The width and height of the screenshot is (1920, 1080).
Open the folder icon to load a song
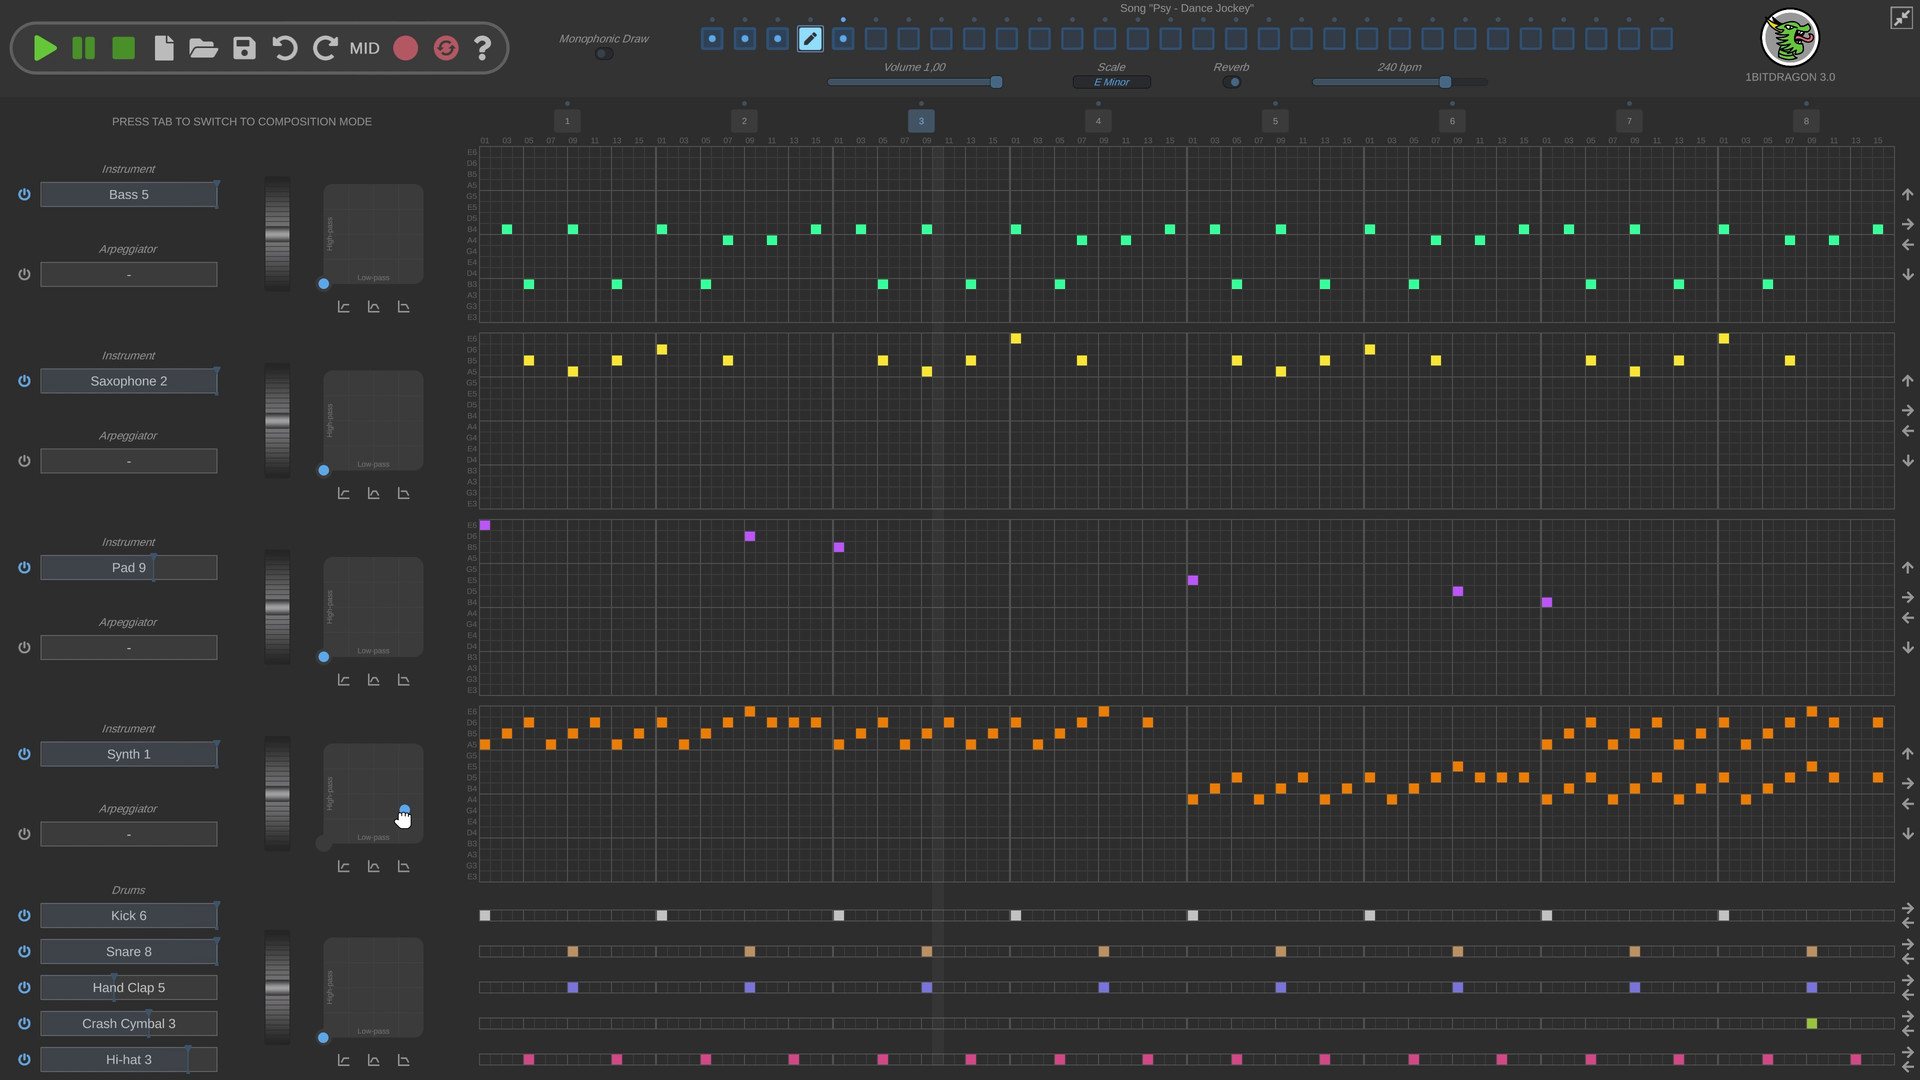click(203, 48)
